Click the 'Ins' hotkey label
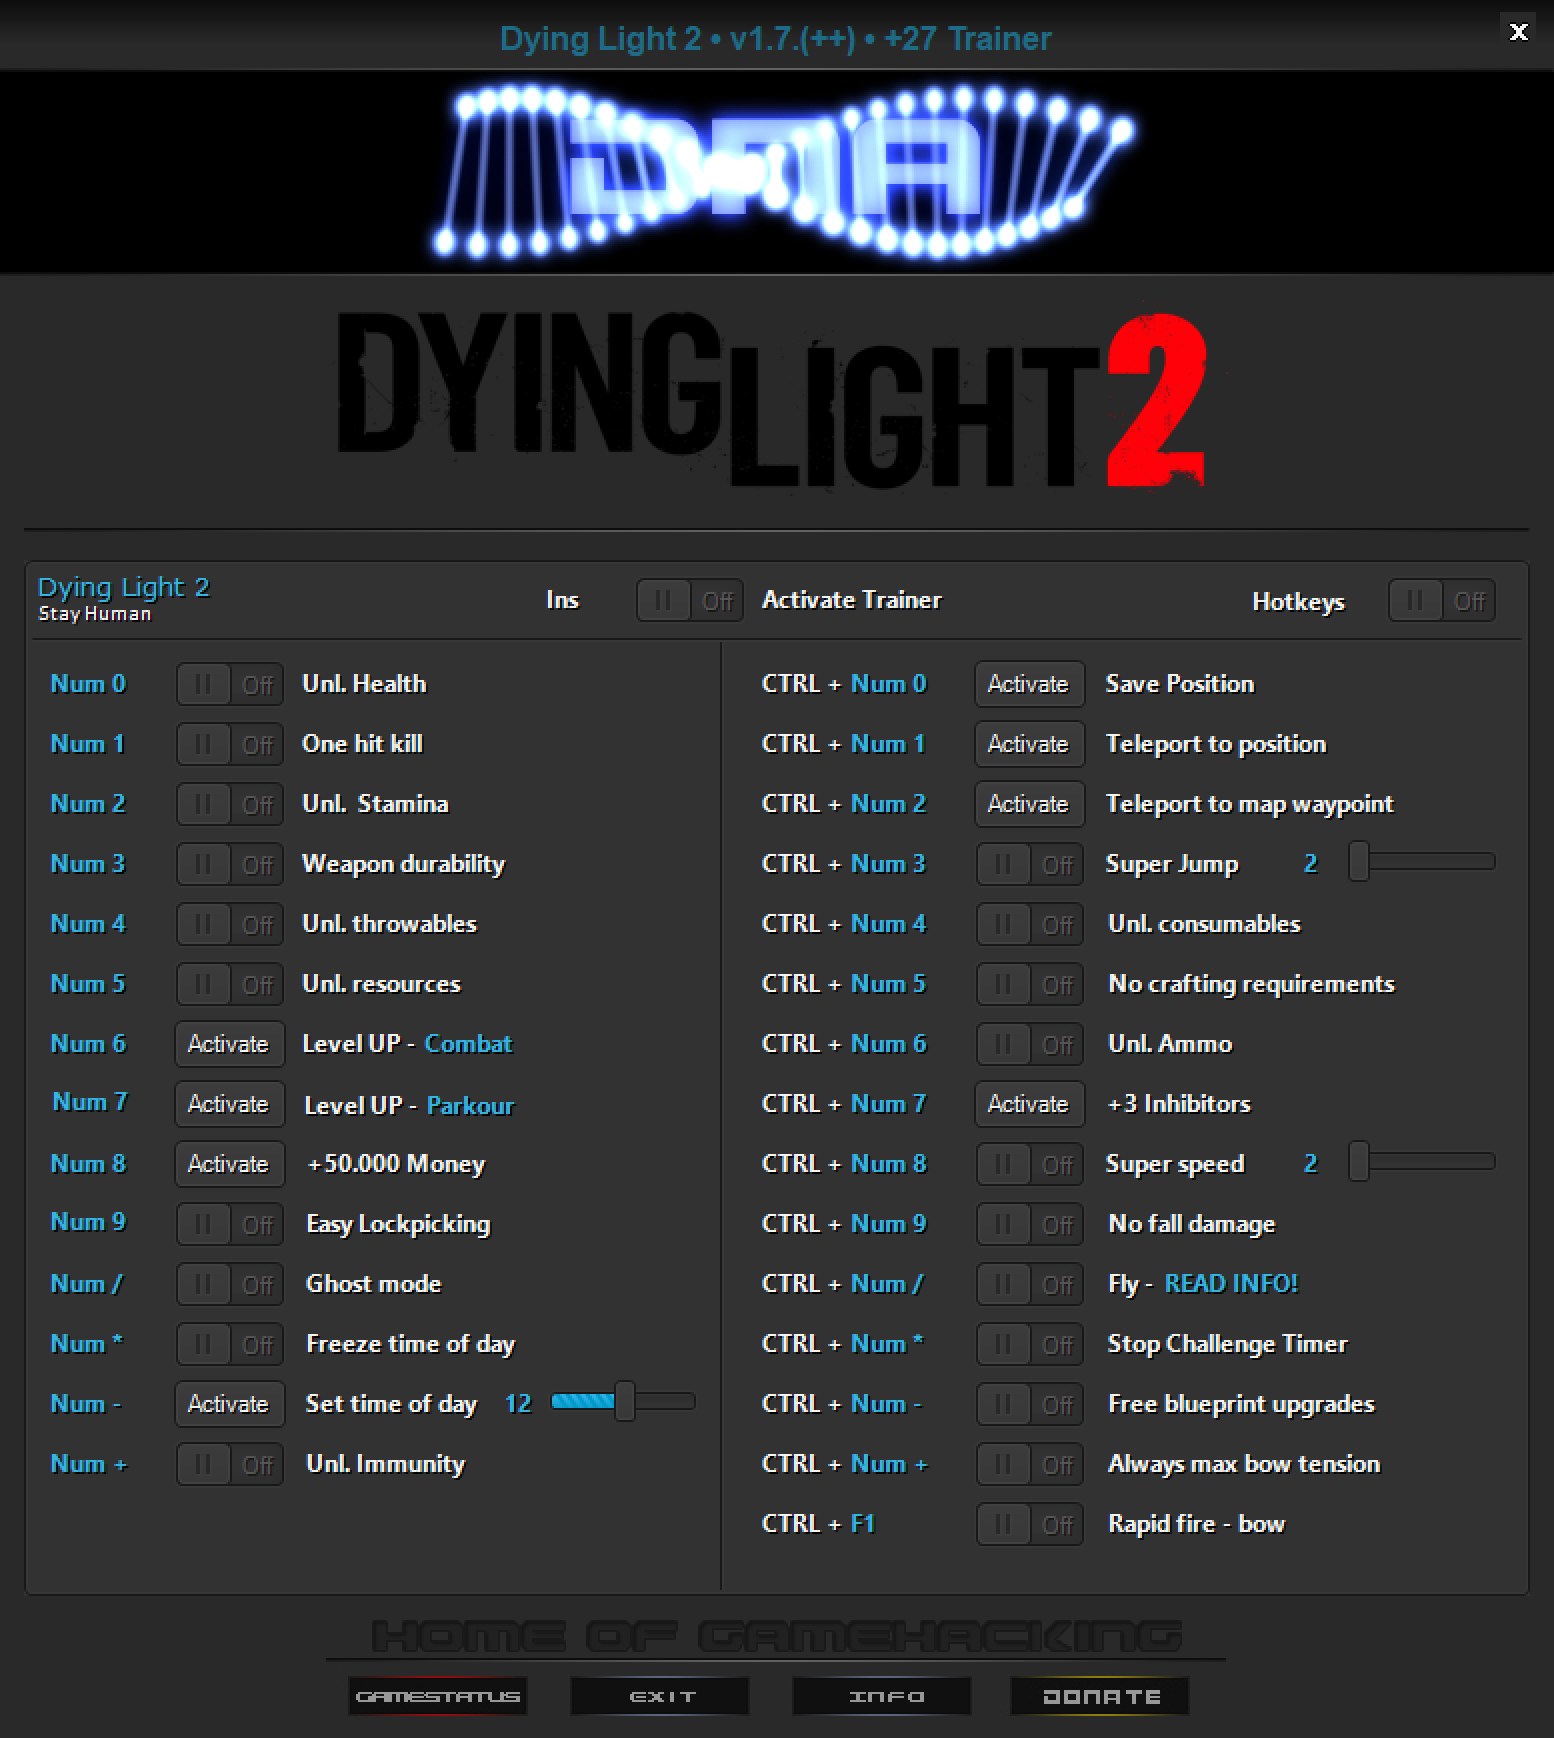 (x=562, y=600)
